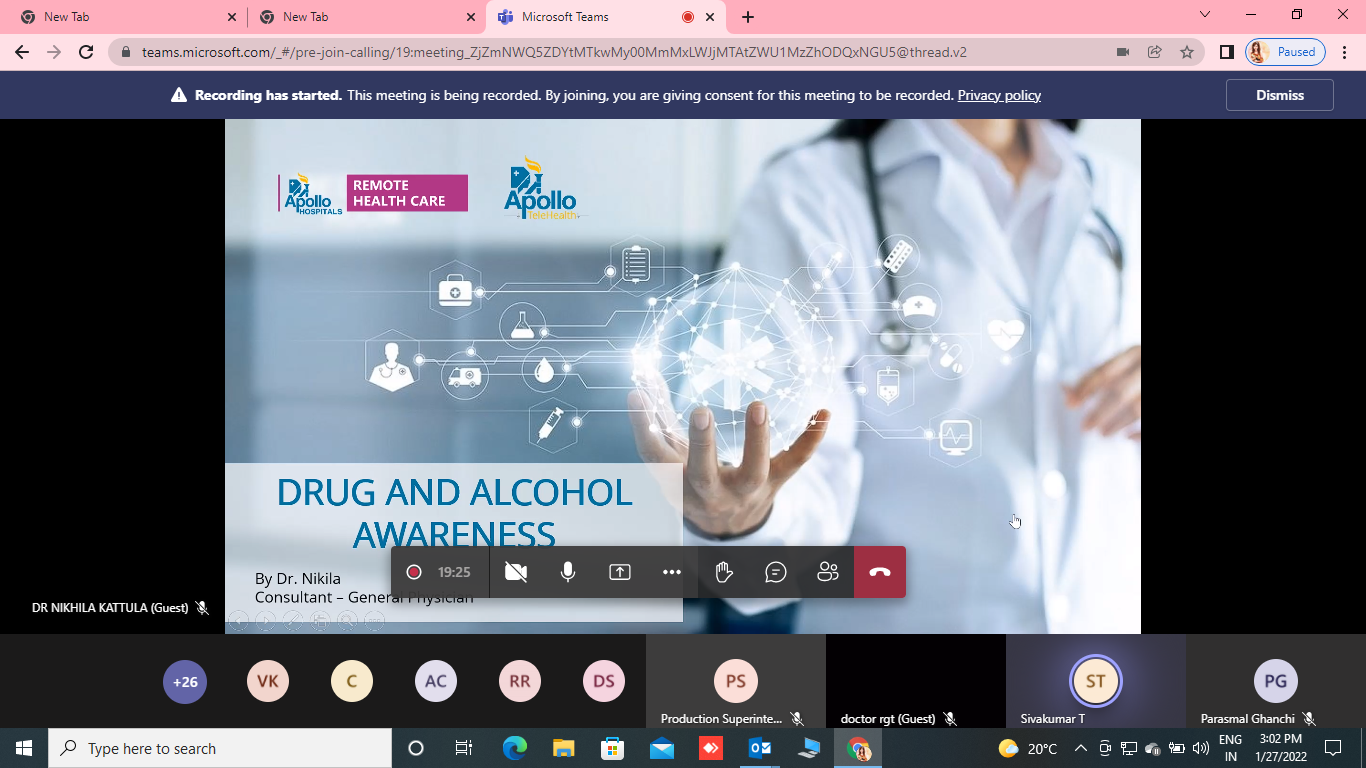Image resolution: width=1366 pixels, height=768 pixels.
Task: Open the Privacy policy link
Action: coord(999,95)
